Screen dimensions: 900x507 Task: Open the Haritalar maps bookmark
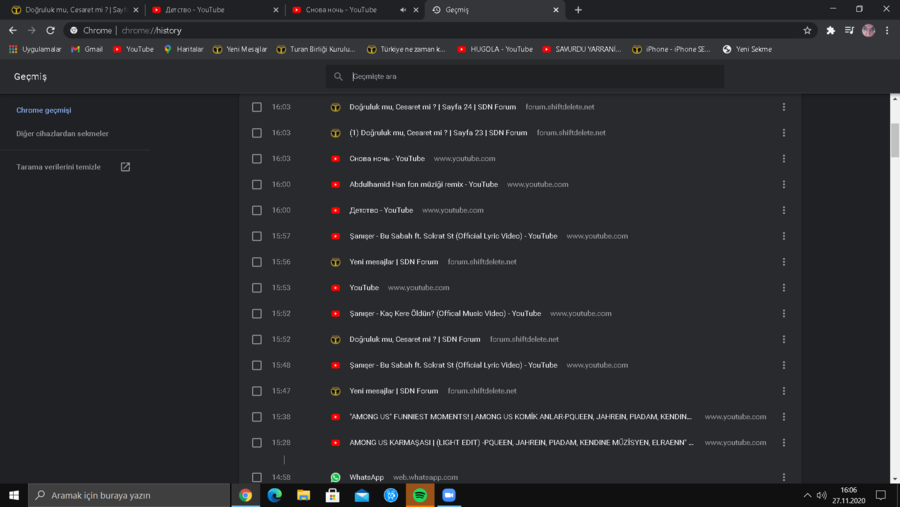click(x=184, y=49)
